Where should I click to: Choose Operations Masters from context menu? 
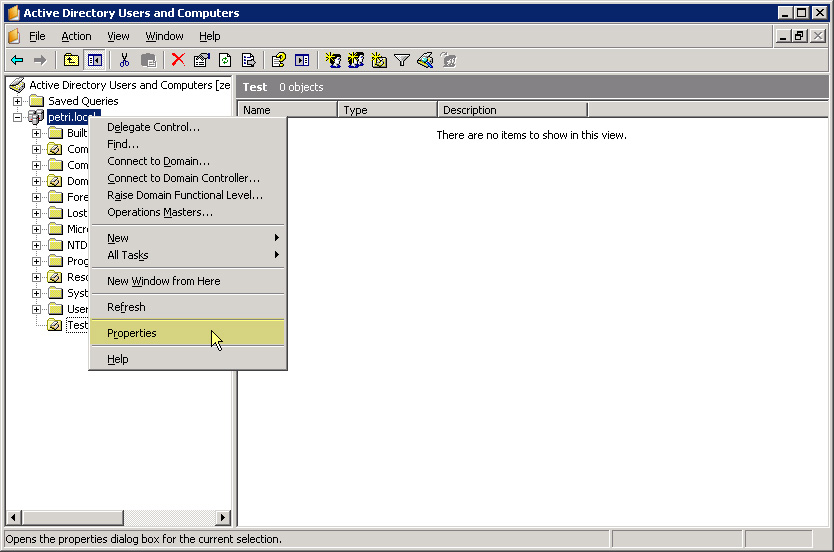[188, 212]
